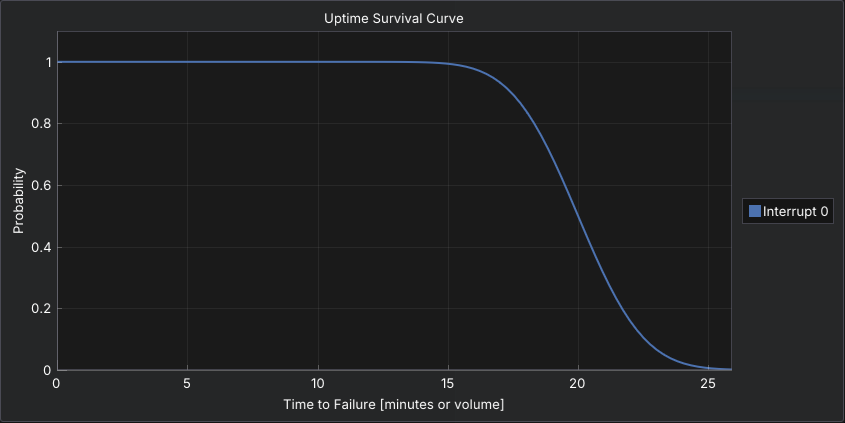This screenshot has width=845, height=423.
Task: Click y-axis tick label 1
Action: [x=46, y=62]
